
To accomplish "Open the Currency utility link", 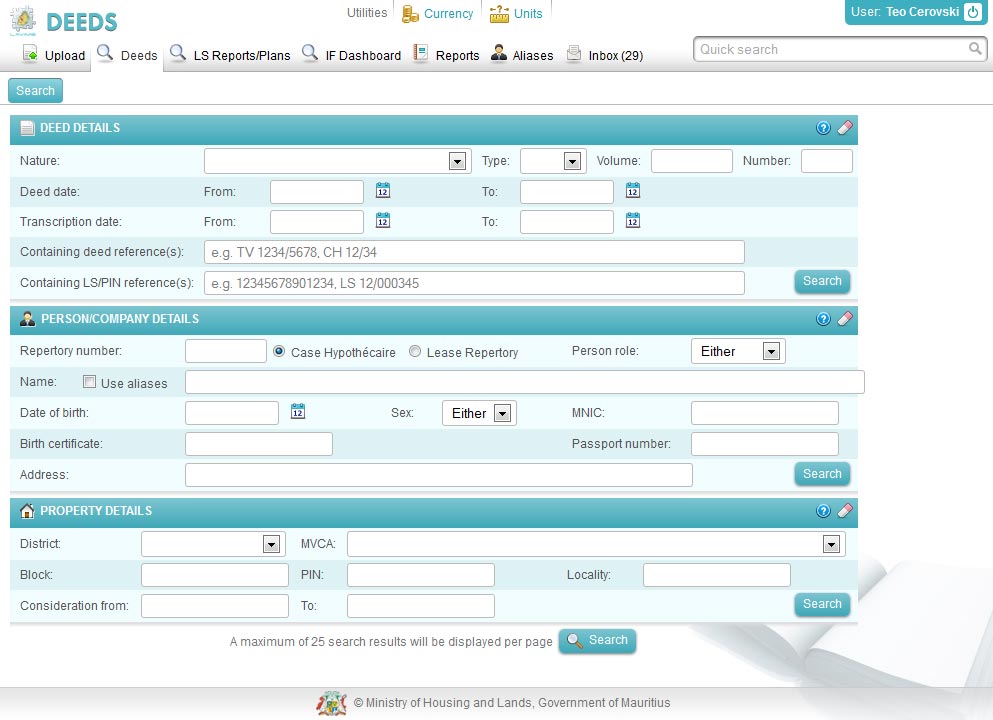I will 448,14.
